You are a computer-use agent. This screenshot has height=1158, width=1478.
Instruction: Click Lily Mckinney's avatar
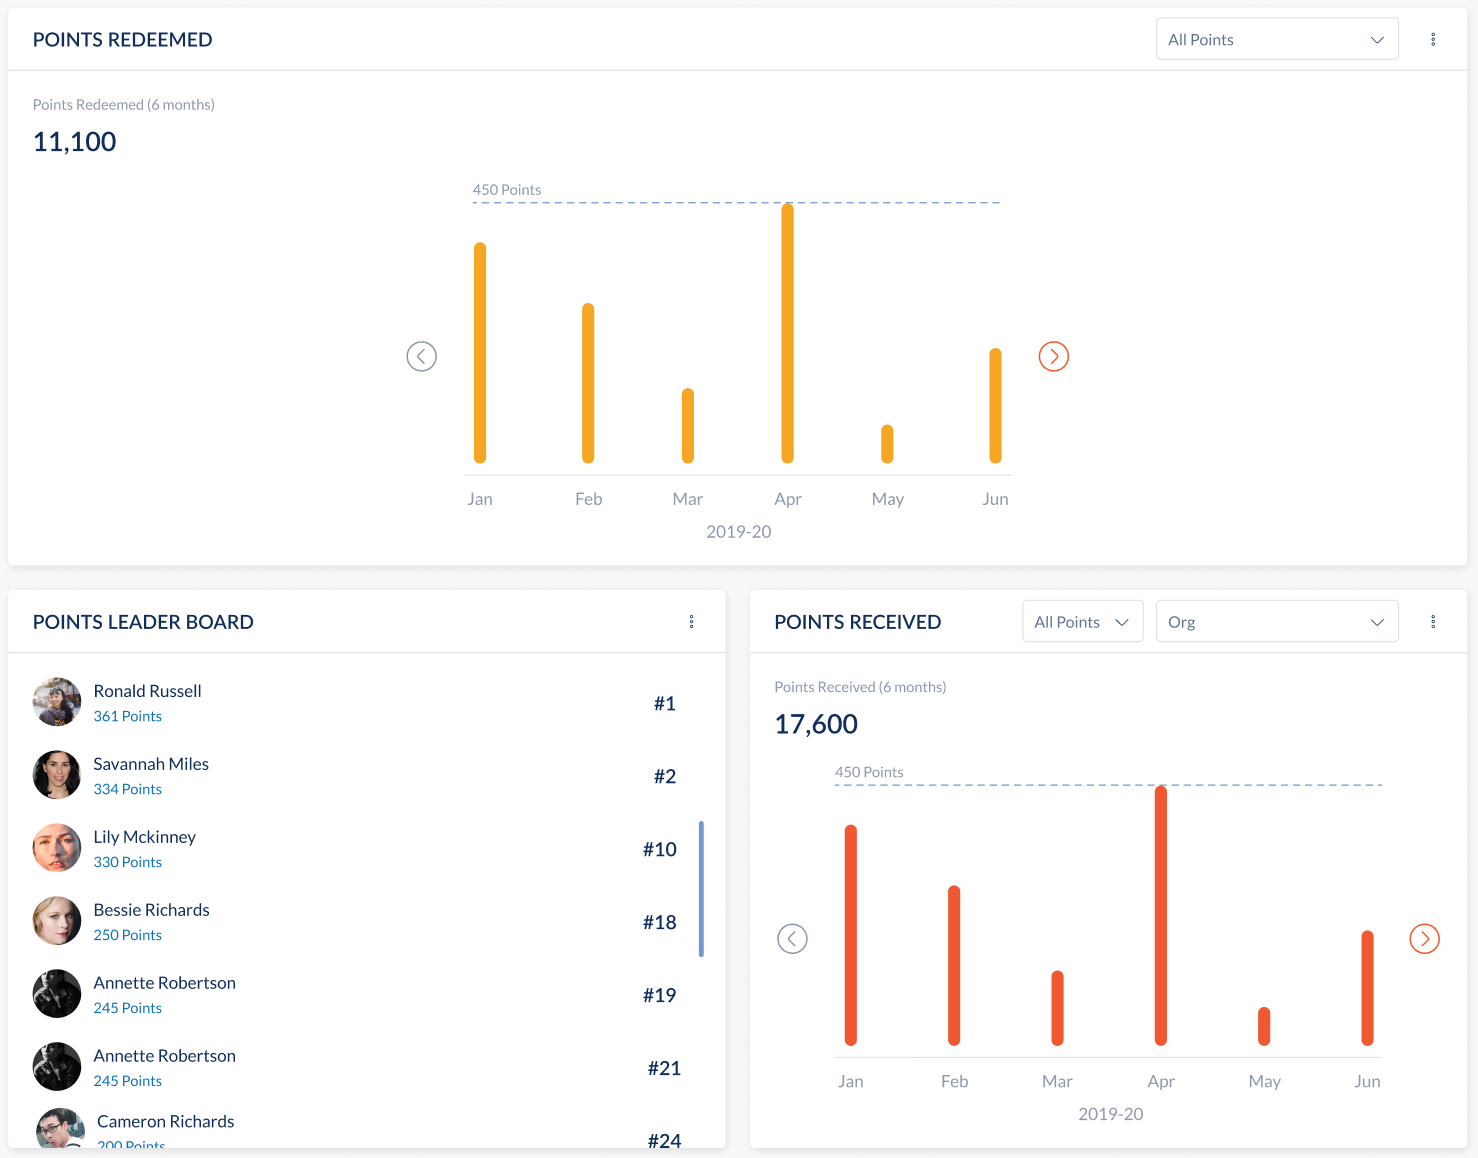[x=57, y=848]
